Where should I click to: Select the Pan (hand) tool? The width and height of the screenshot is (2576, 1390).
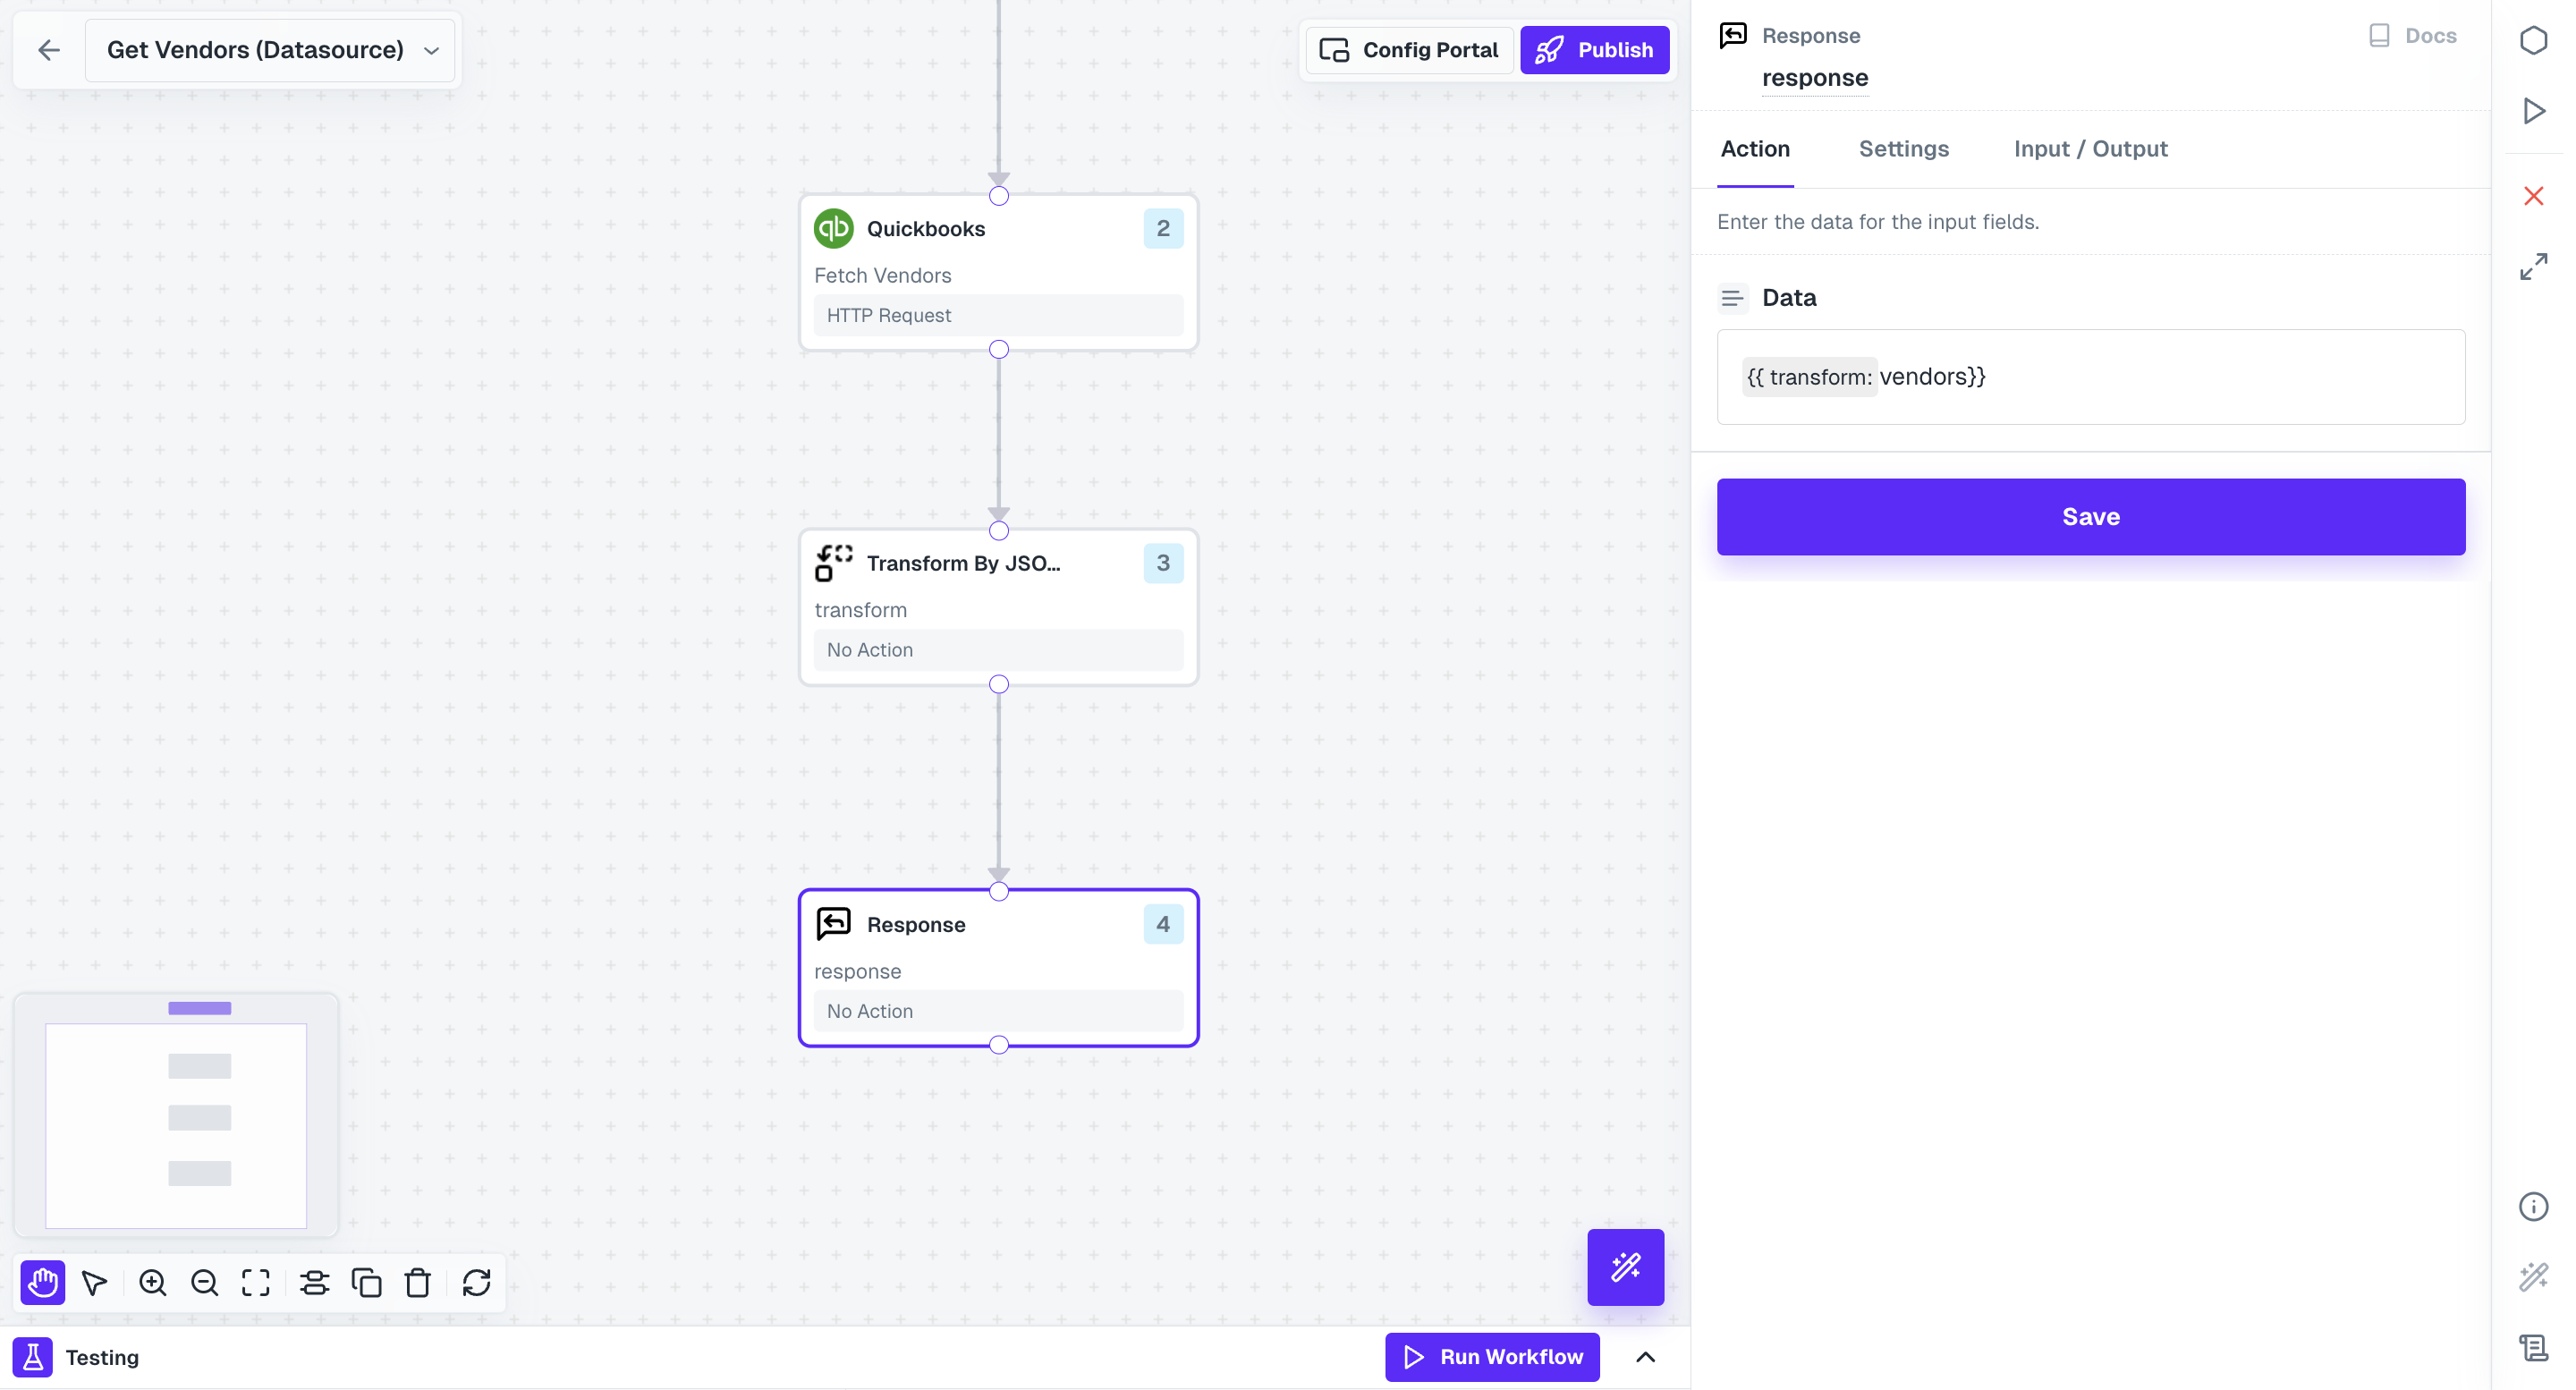tap(42, 1283)
